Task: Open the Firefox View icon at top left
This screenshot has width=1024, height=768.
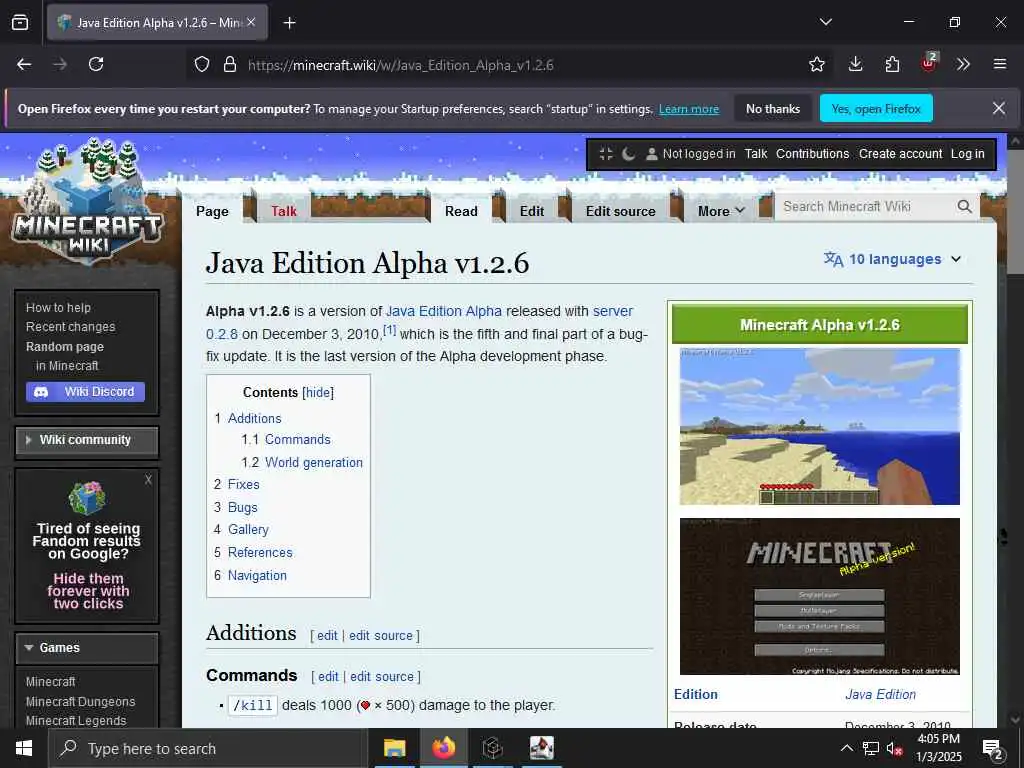Action: (20, 22)
